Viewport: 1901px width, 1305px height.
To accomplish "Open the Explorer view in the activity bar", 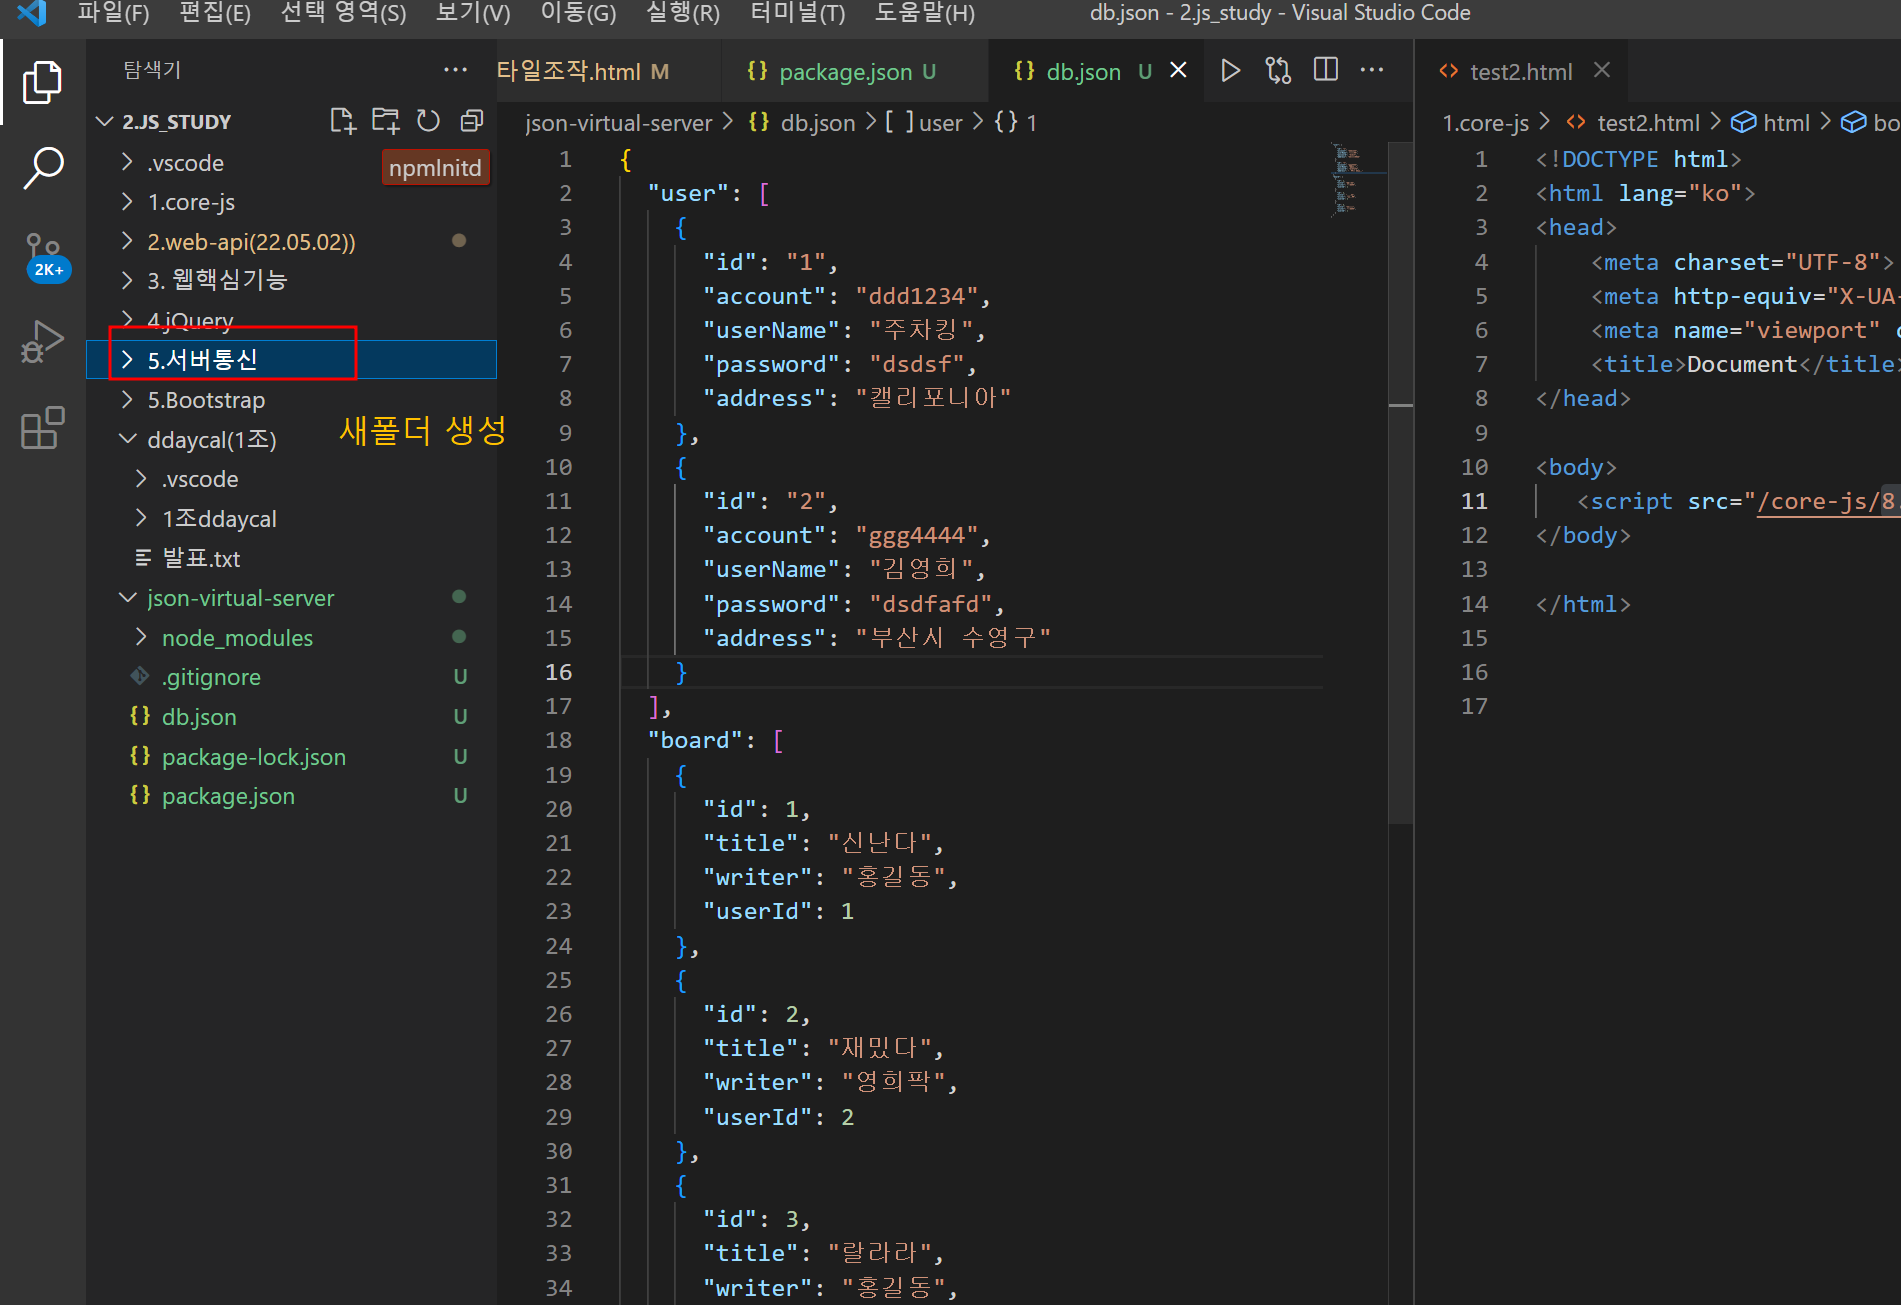I will point(42,83).
